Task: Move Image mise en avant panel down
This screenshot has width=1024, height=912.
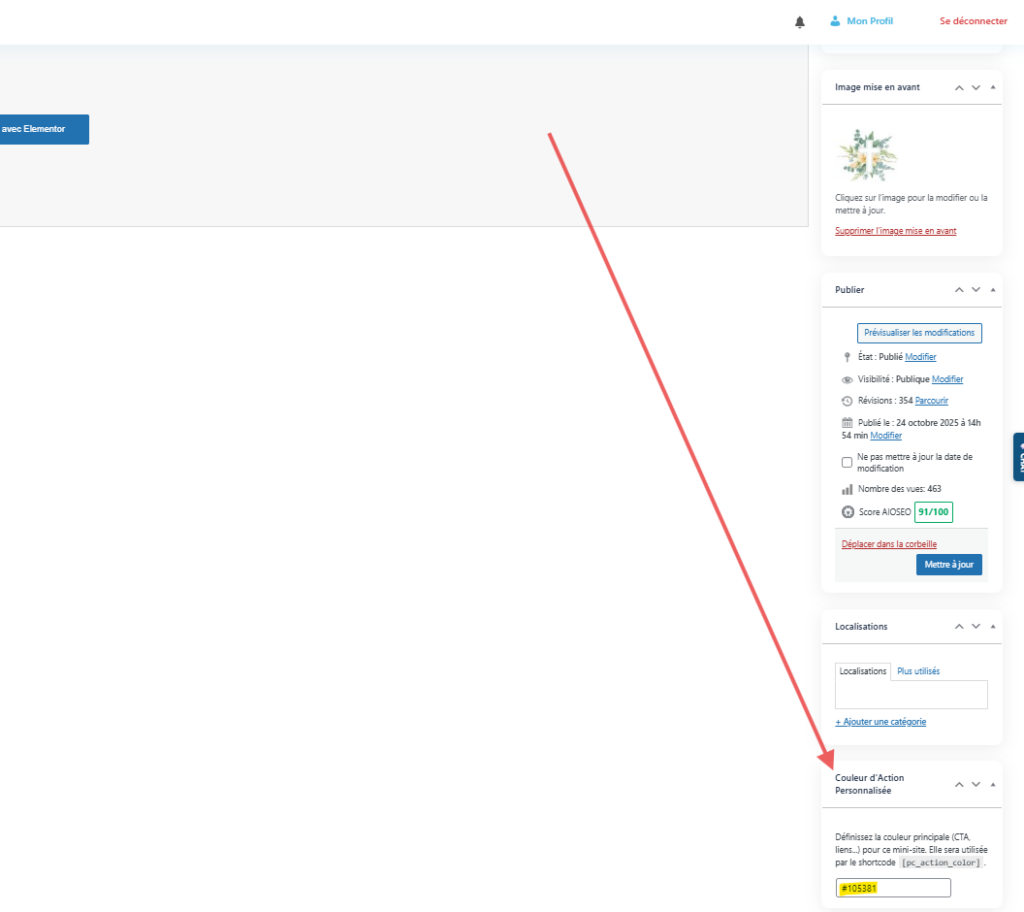Action: (x=976, y=88)
